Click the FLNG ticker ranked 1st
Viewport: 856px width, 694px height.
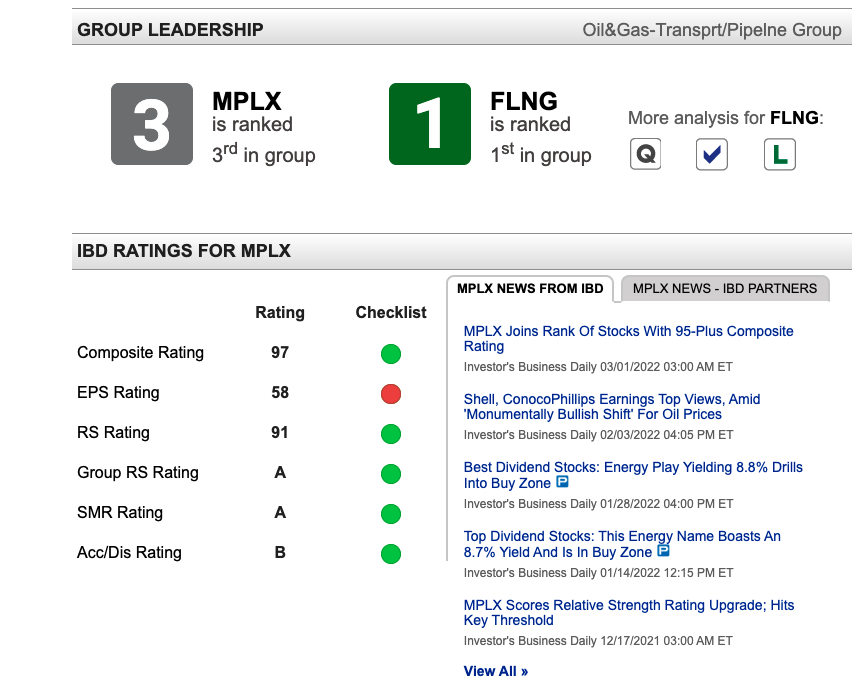click(524, 101)
